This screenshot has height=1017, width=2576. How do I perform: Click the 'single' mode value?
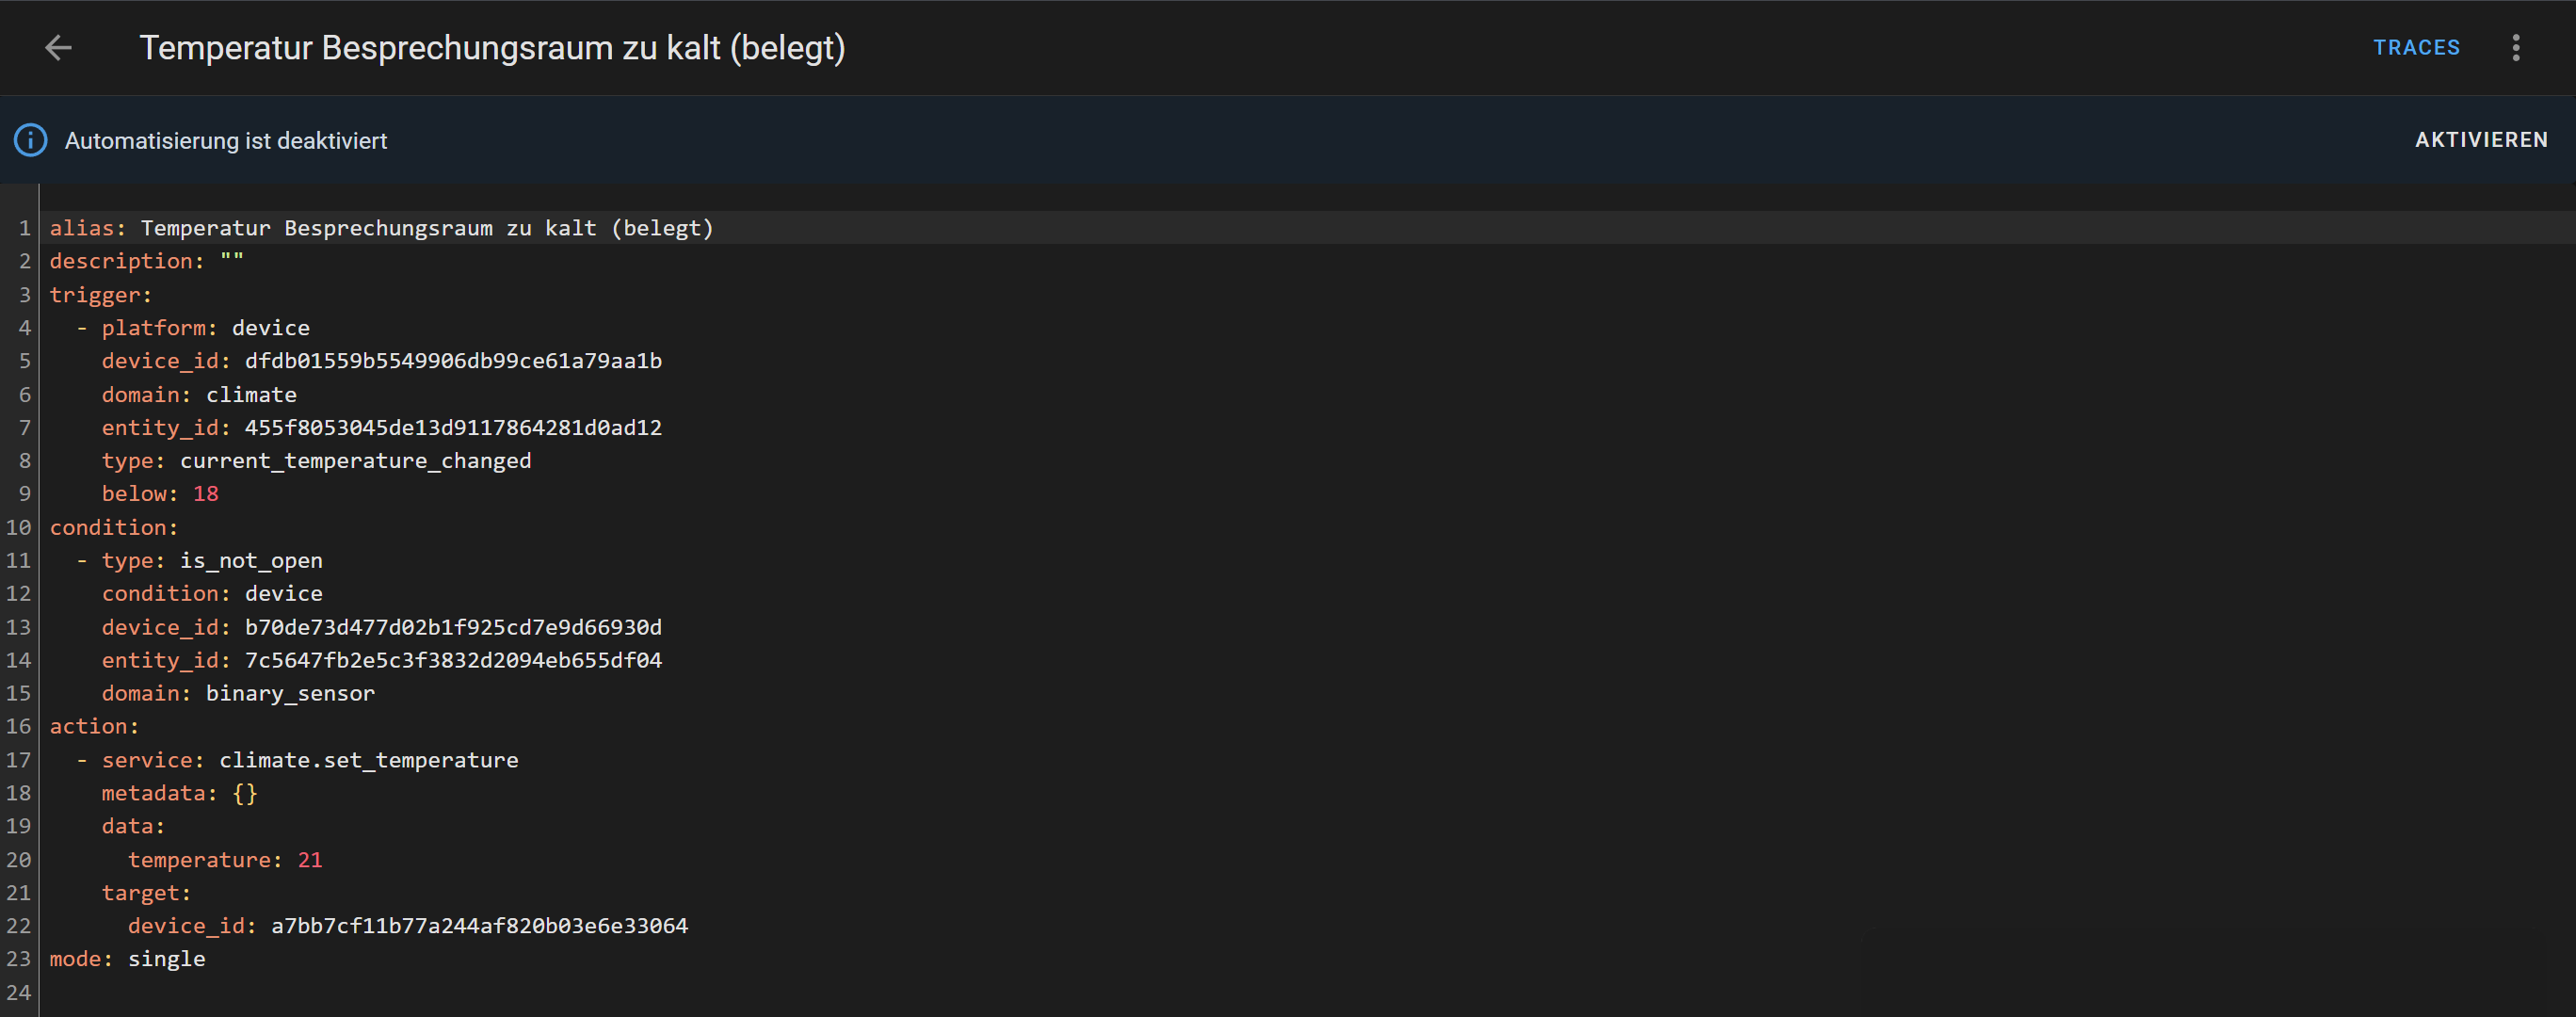166,959
